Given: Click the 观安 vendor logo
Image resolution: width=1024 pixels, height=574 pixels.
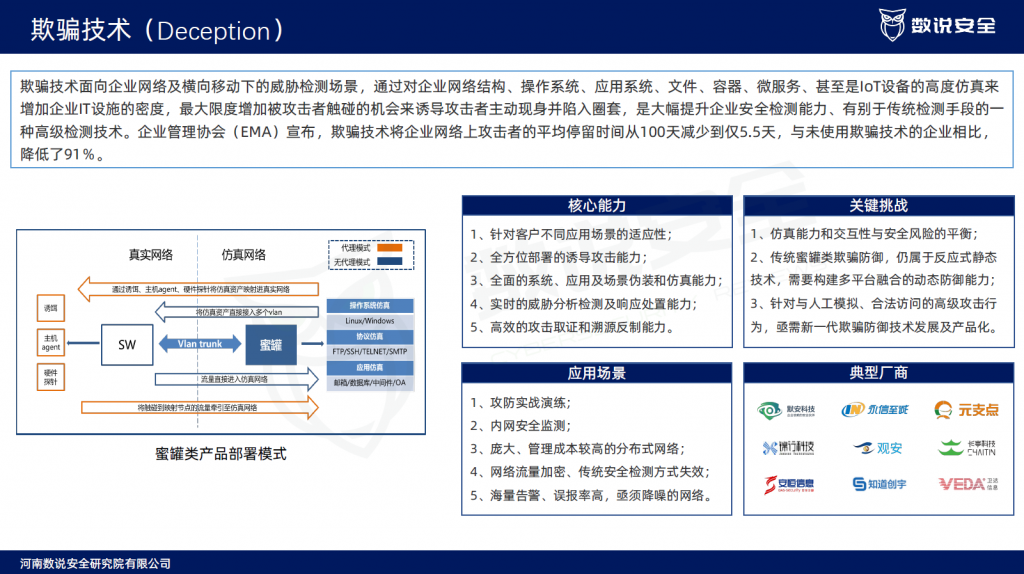Looking at the screenshot, I should click(878, 448).
